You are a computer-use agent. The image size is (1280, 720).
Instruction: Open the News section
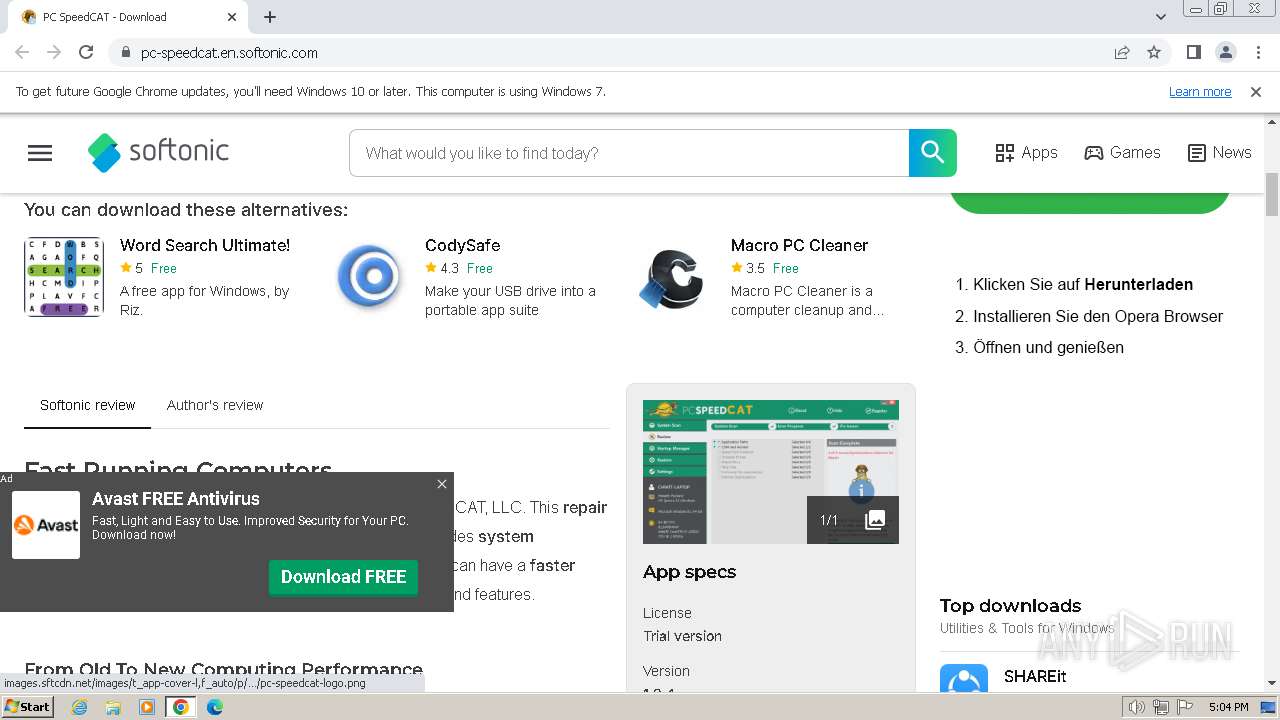tap(1219, 153)
